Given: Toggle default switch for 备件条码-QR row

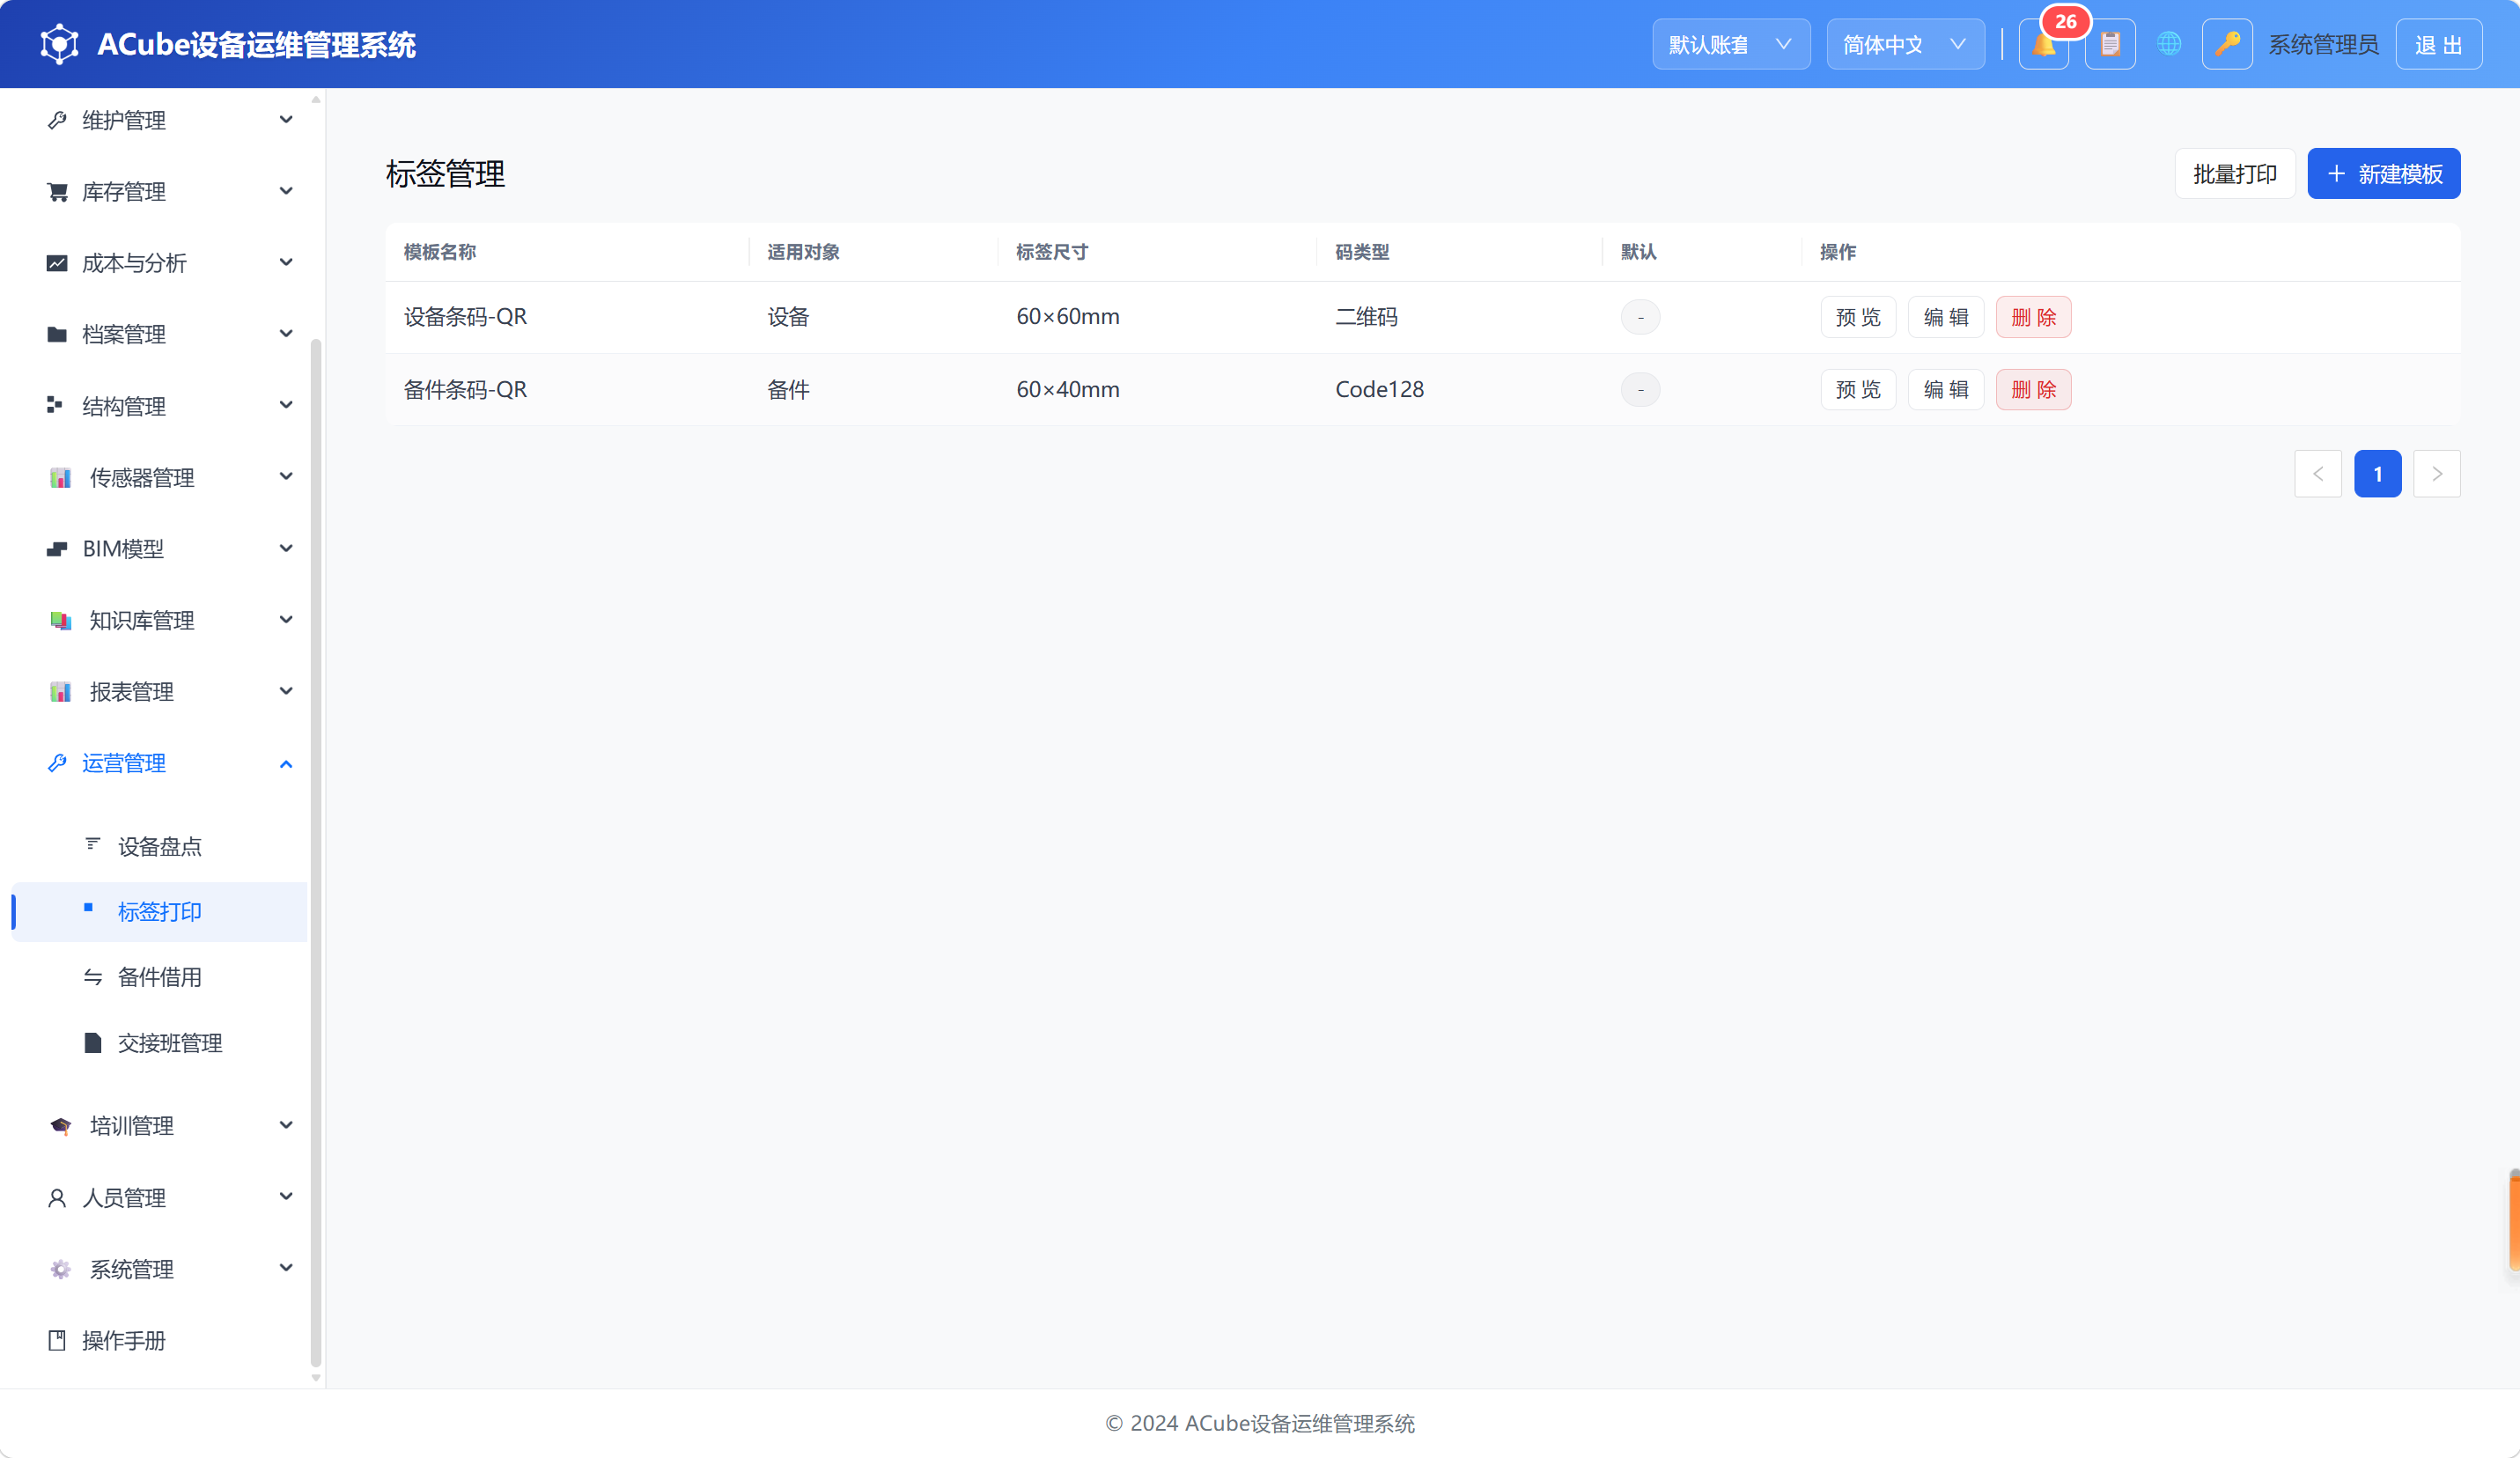Looking at the screenshot, I should click(1640, 390).
